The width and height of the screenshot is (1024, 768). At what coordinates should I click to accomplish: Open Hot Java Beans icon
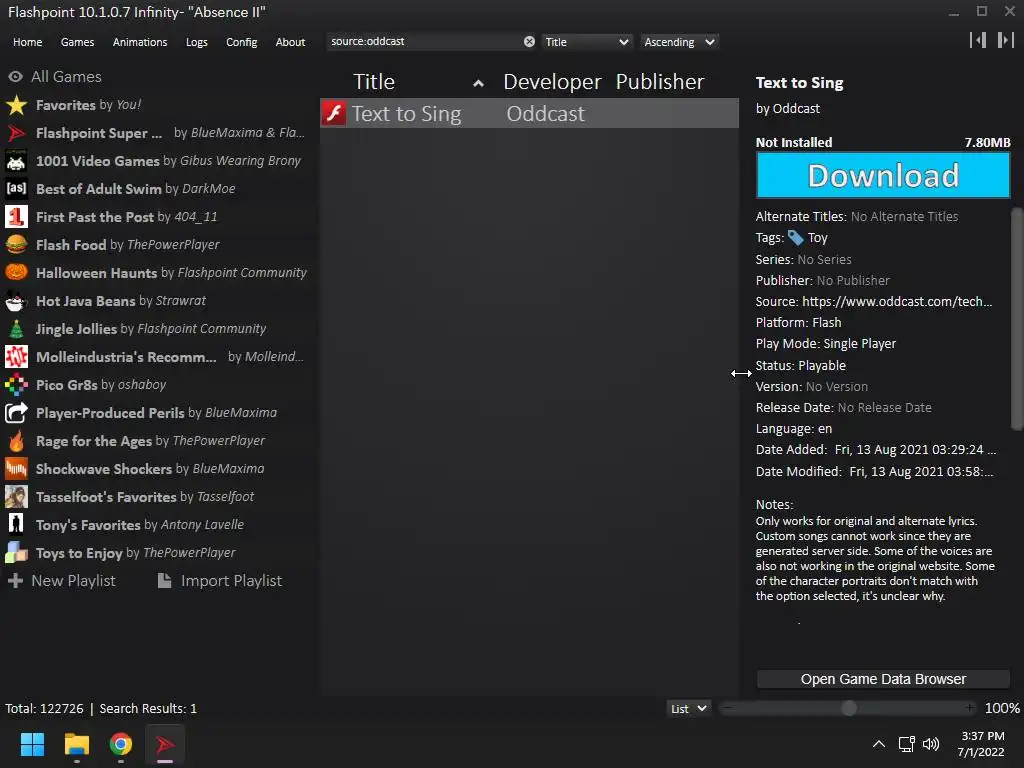[16, 301]
